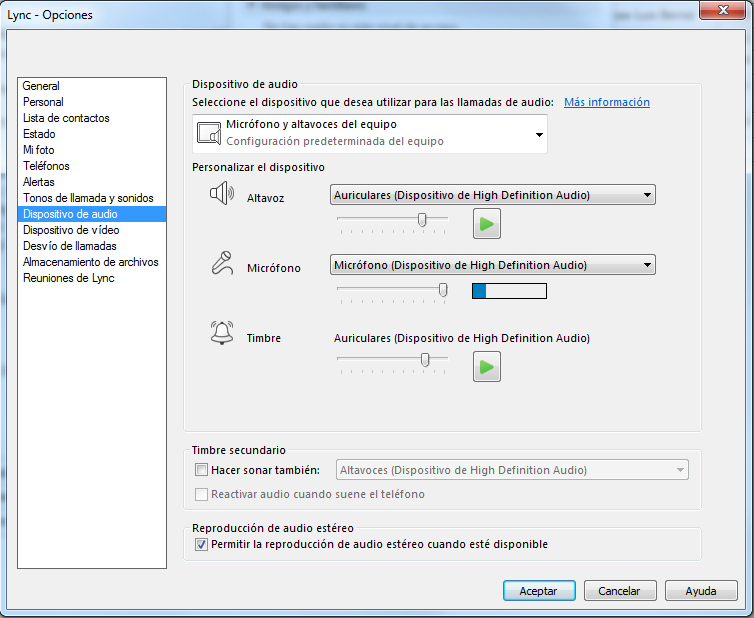Screen dimensions: 754x618
Task: Click the Cancelar button
Action: coord(620,591)
